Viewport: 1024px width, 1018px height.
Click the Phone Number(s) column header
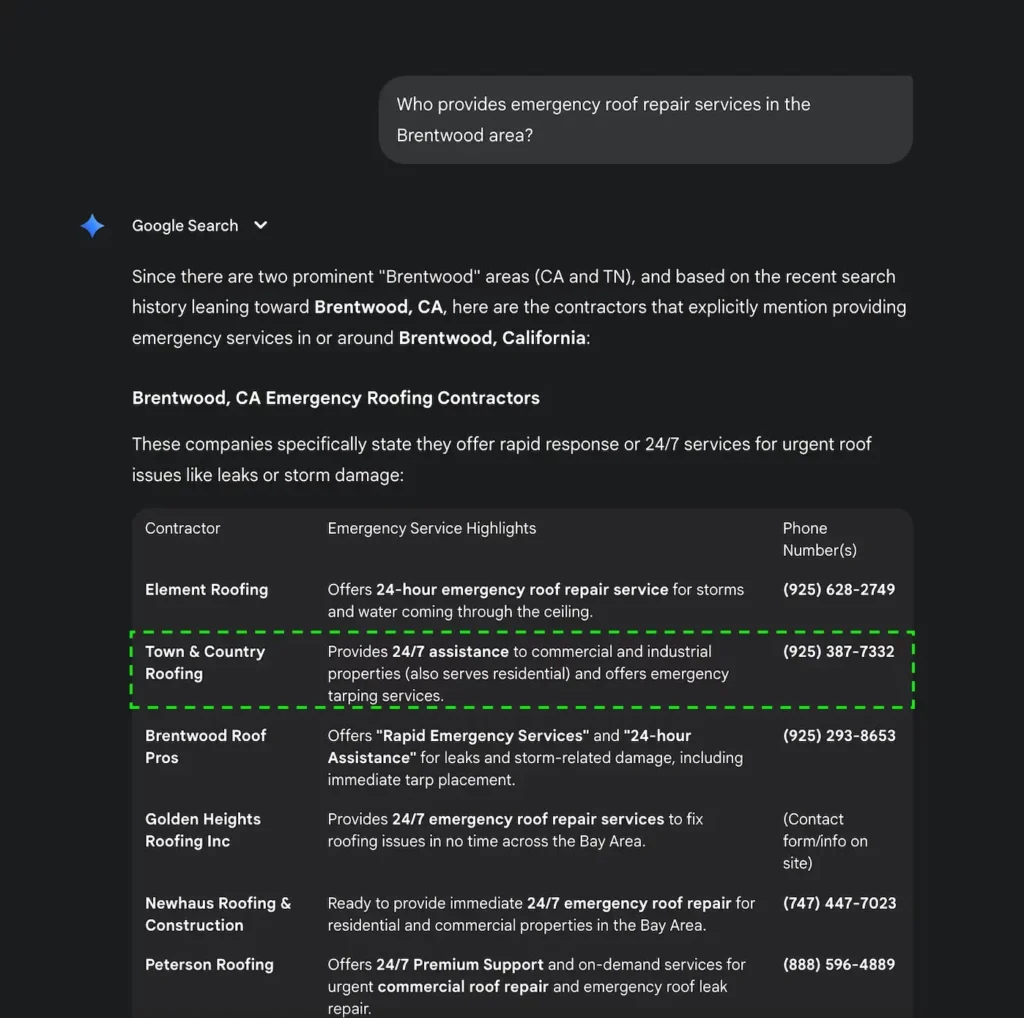(x=819, y=539)
